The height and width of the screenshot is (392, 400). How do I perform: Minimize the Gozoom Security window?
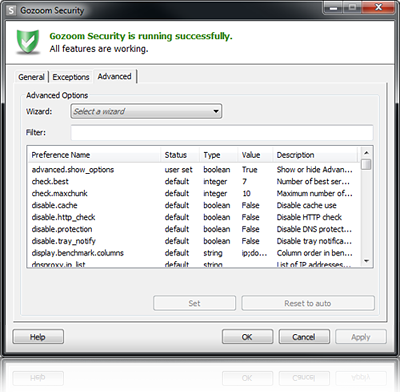pos(334,7)
